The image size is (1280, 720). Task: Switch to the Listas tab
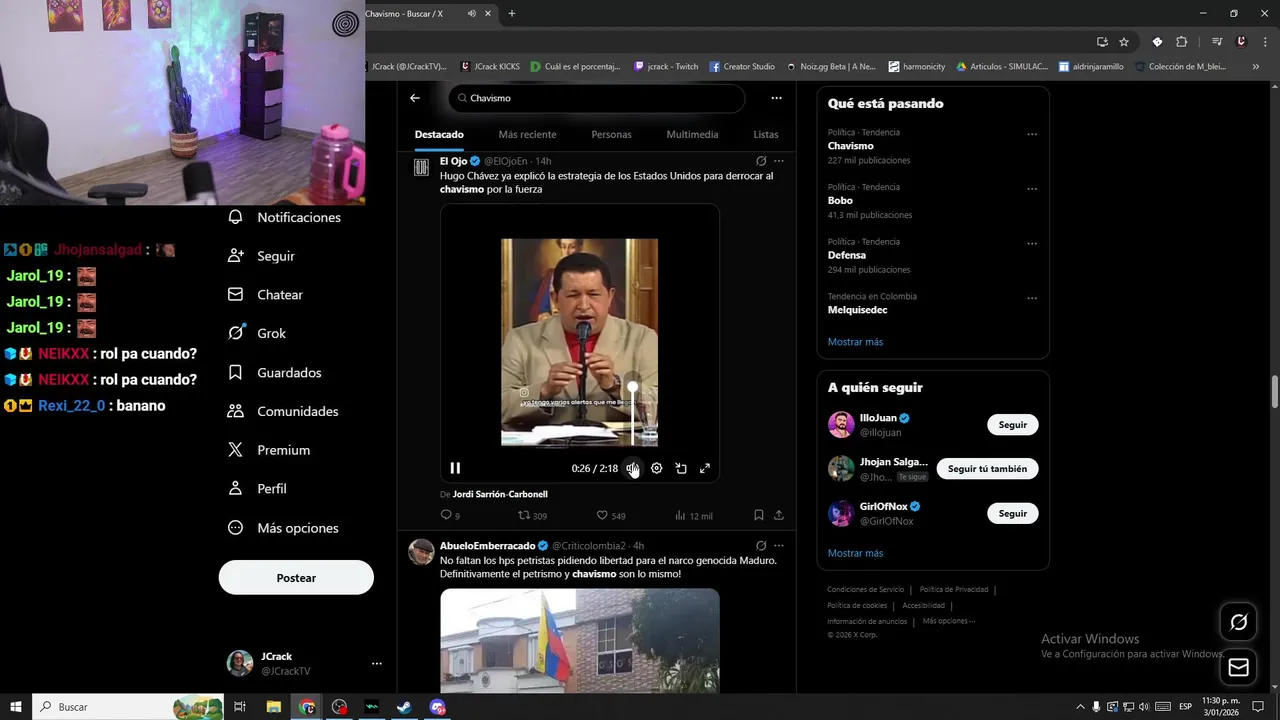coord(766,134)
